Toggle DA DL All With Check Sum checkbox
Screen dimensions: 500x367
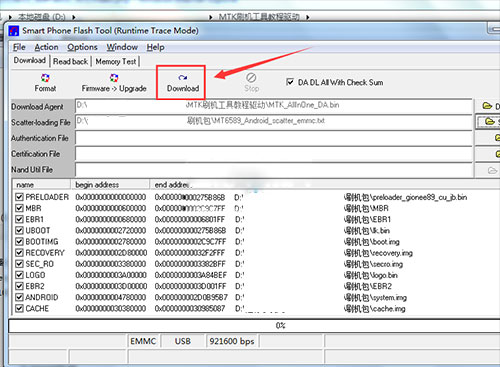(290, 82)
